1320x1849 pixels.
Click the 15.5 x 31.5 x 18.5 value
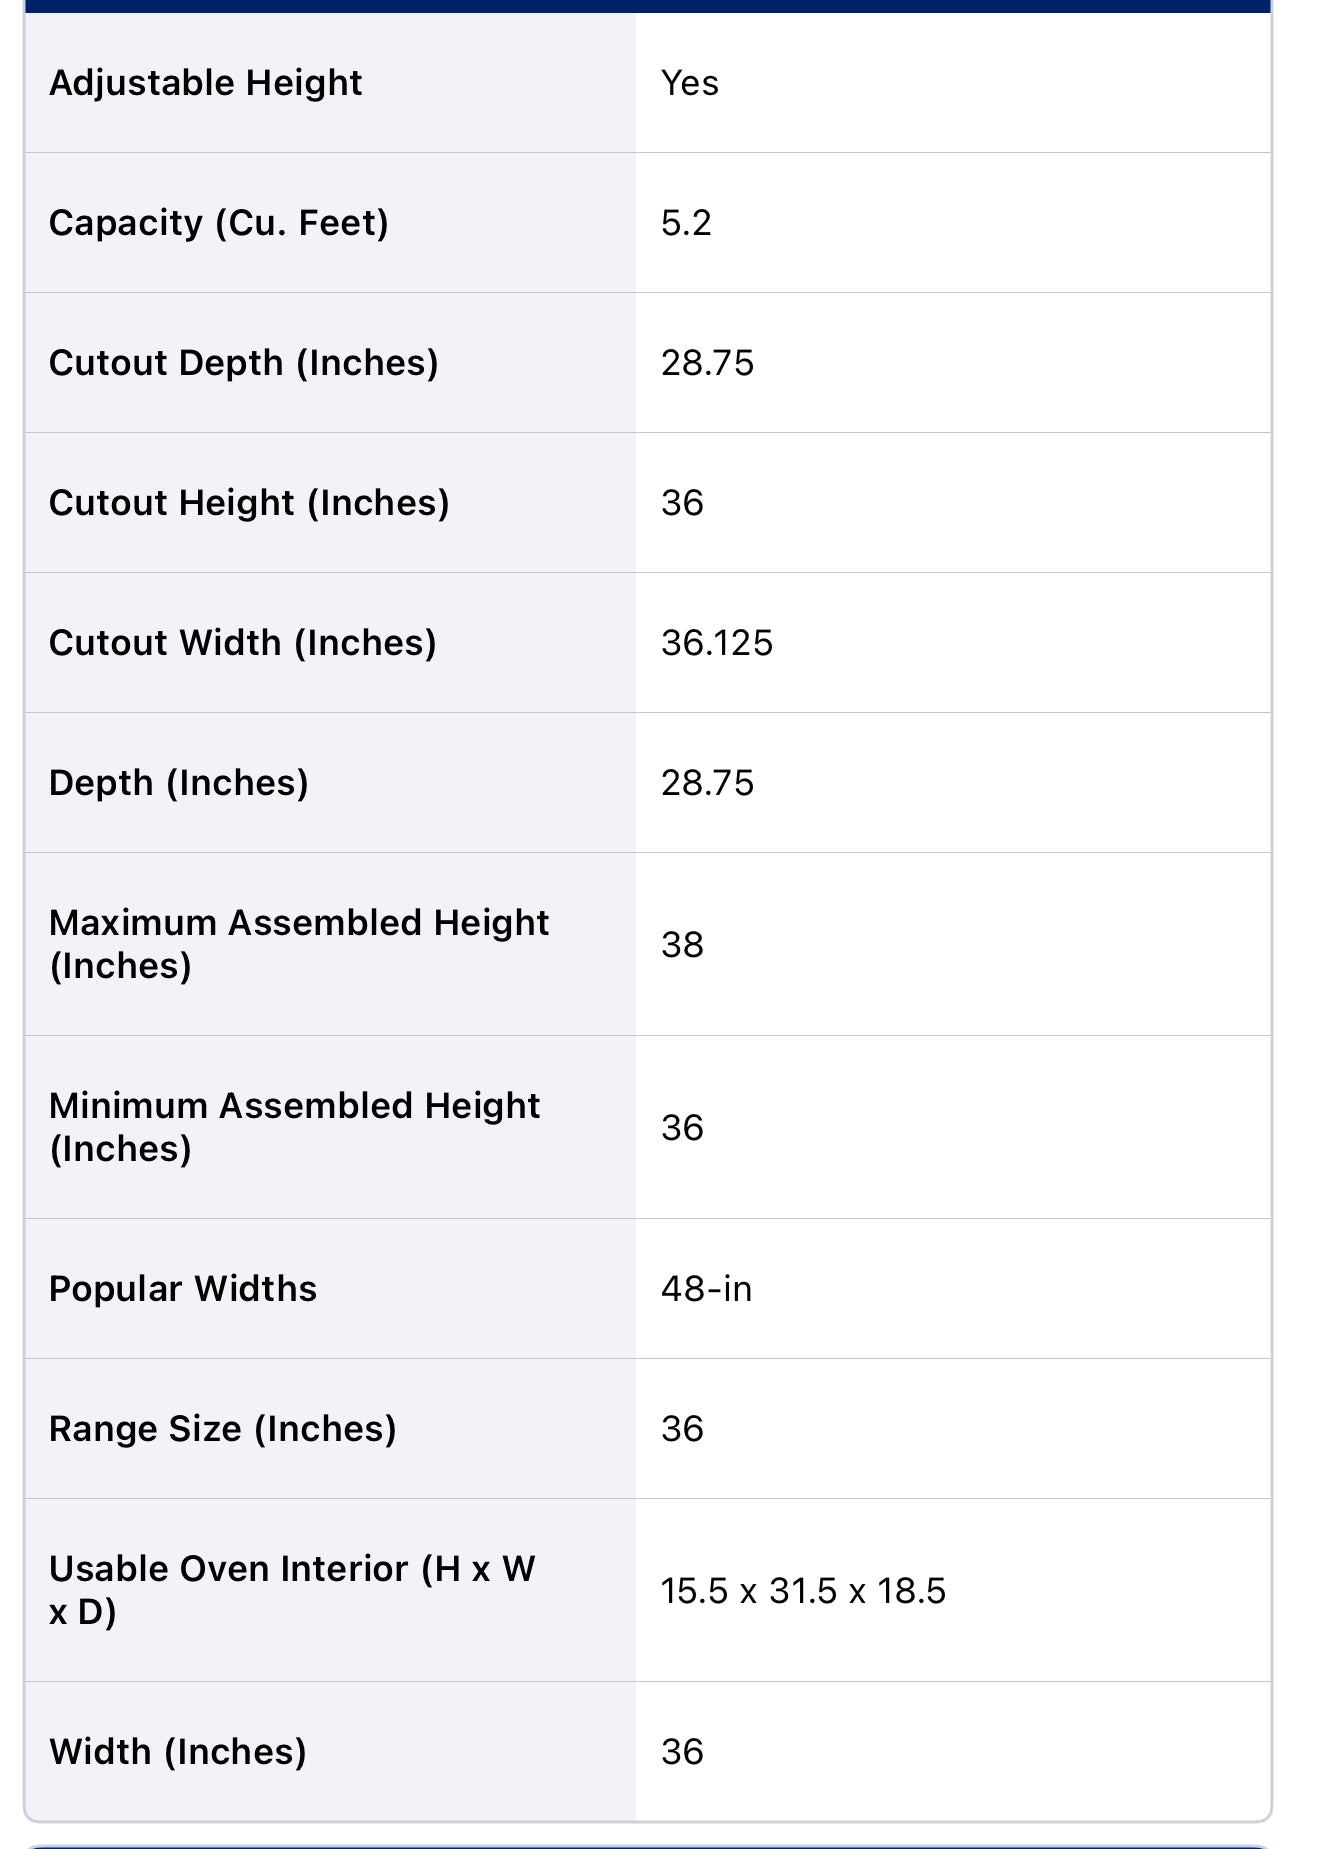click(803, 1591)
